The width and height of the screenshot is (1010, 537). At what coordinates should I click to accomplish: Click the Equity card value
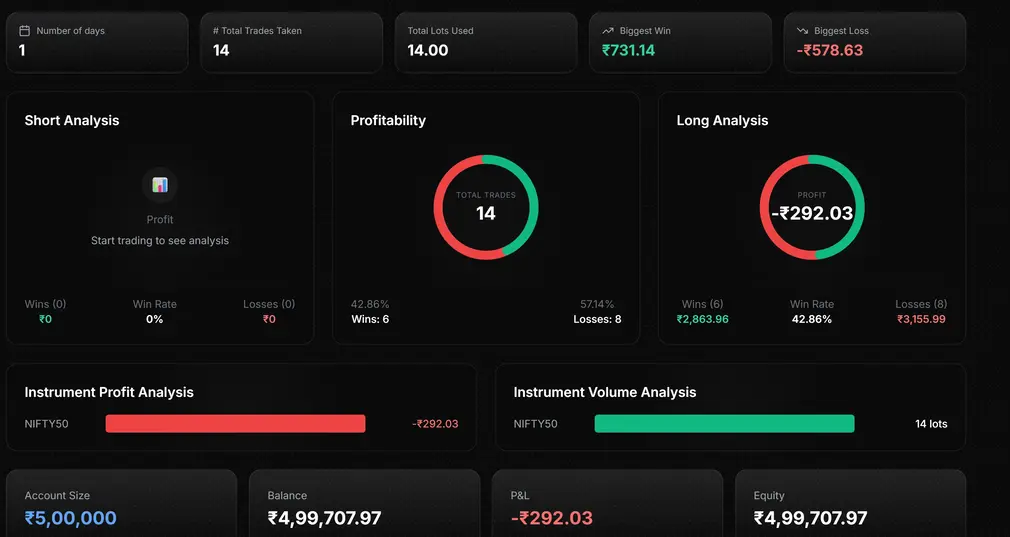810,518
